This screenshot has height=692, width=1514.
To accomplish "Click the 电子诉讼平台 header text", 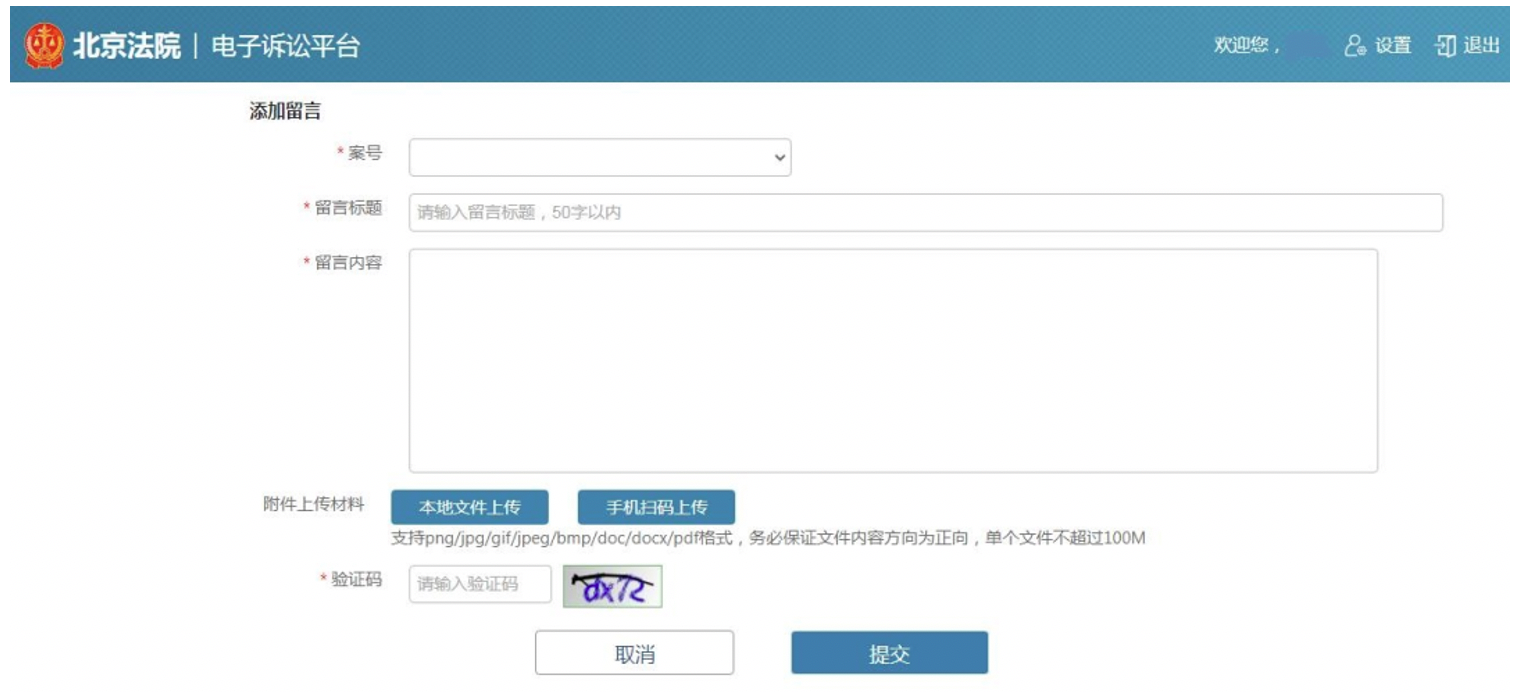I will tap(285, 46).
